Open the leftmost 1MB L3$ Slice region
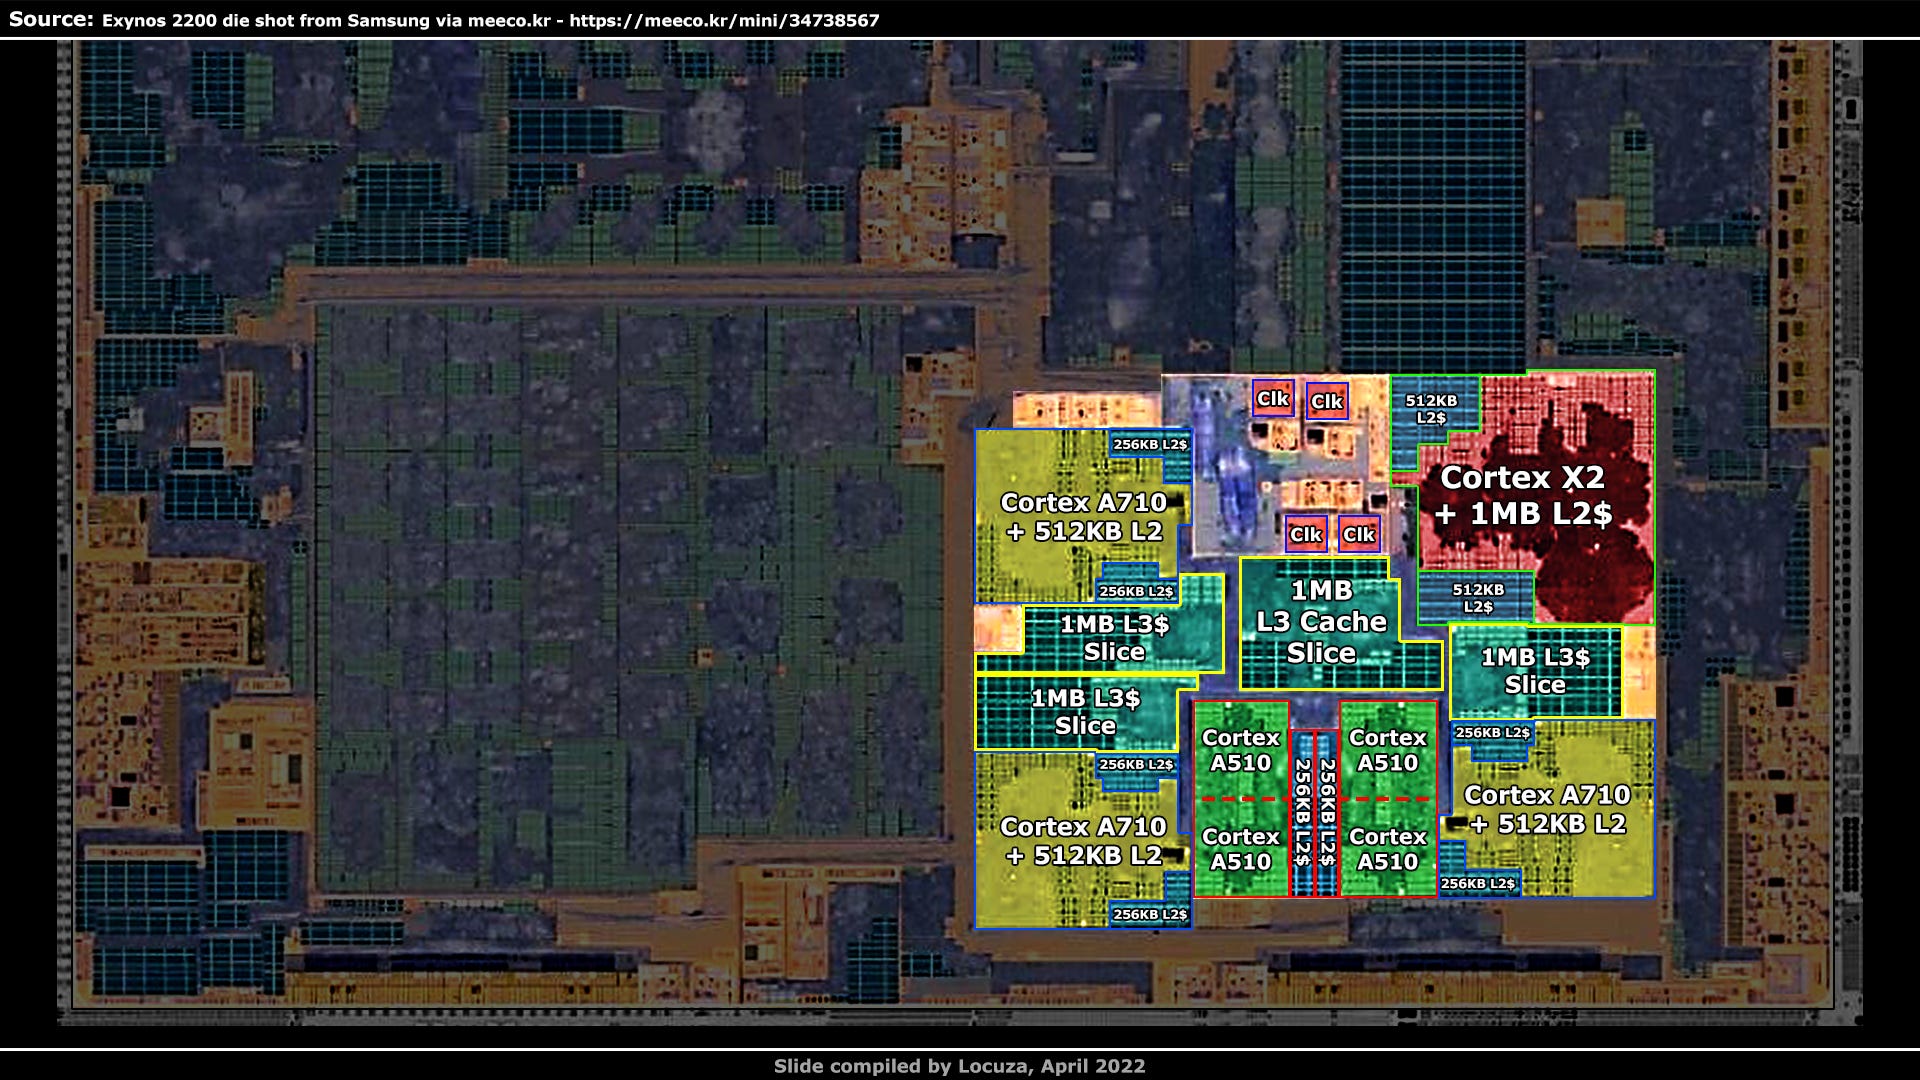 (x=1085, y=712)
